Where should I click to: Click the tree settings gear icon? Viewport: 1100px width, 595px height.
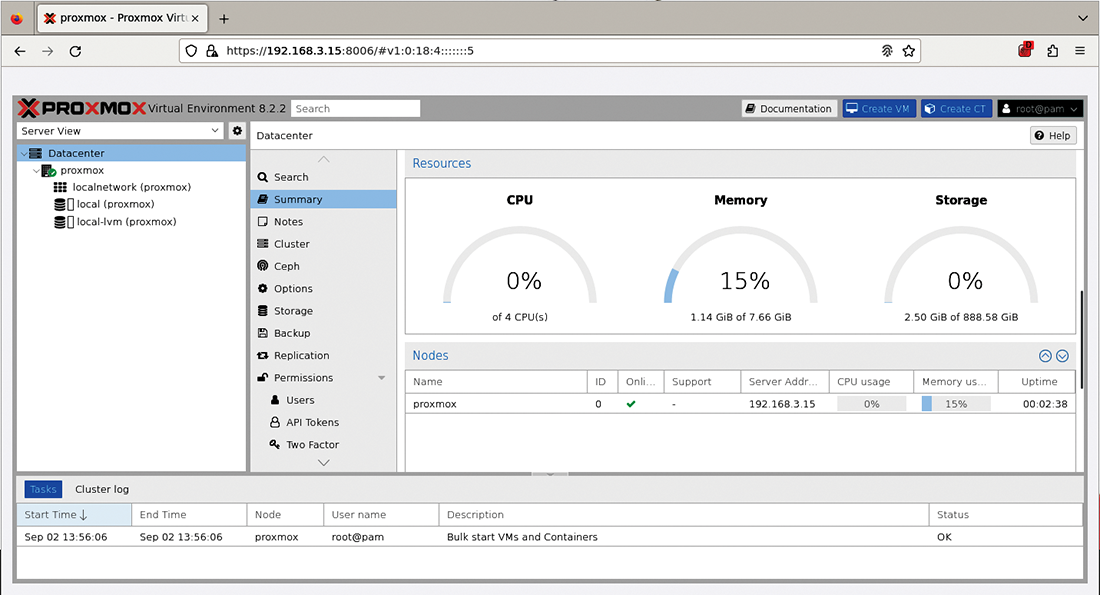coord(237,131)
